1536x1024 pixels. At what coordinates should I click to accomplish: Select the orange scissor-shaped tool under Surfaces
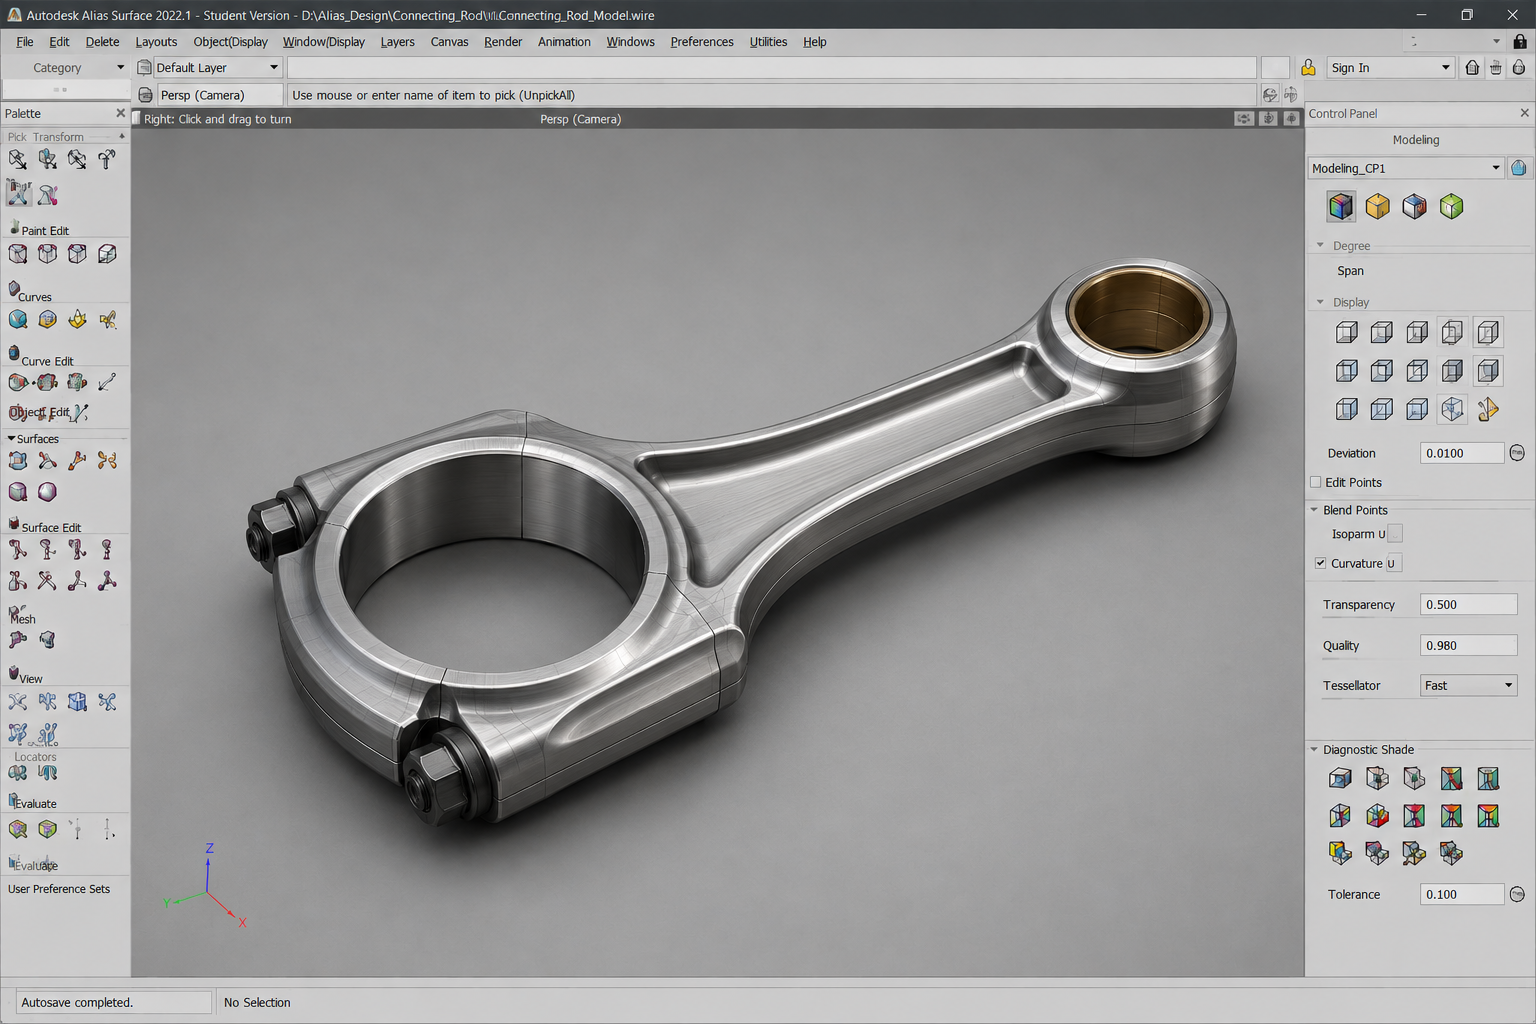pyautogui.click(x=107, y=460)
